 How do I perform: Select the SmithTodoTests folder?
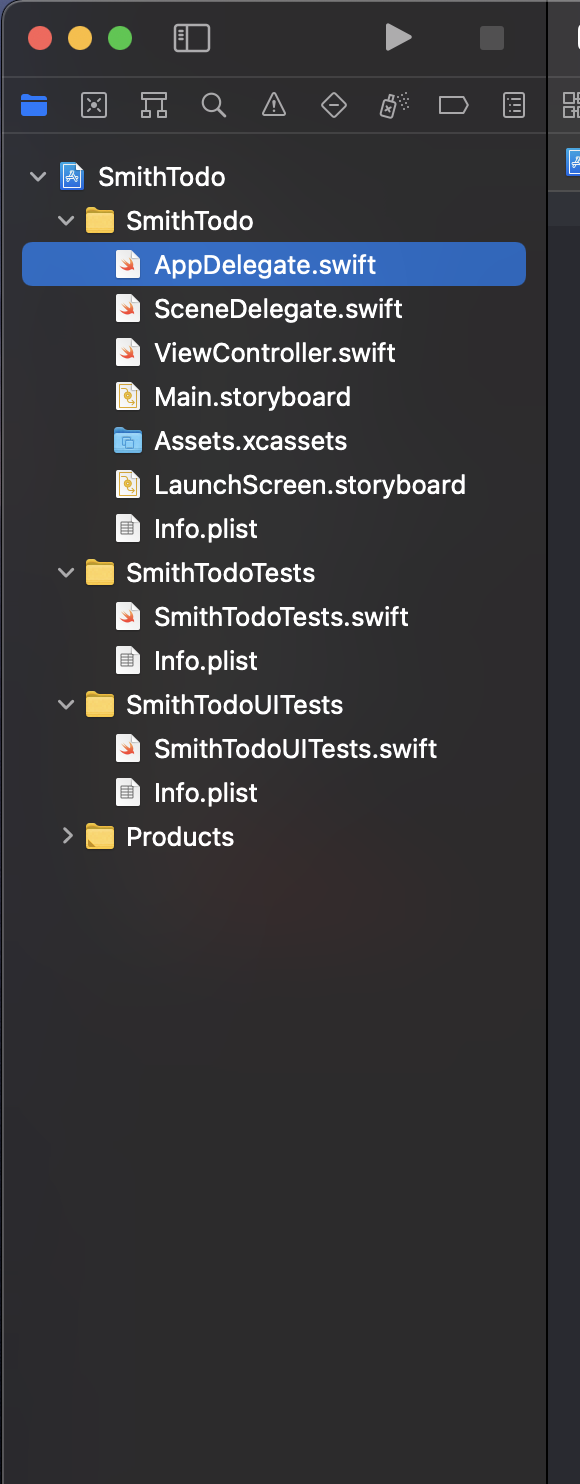tap(220, 573)
